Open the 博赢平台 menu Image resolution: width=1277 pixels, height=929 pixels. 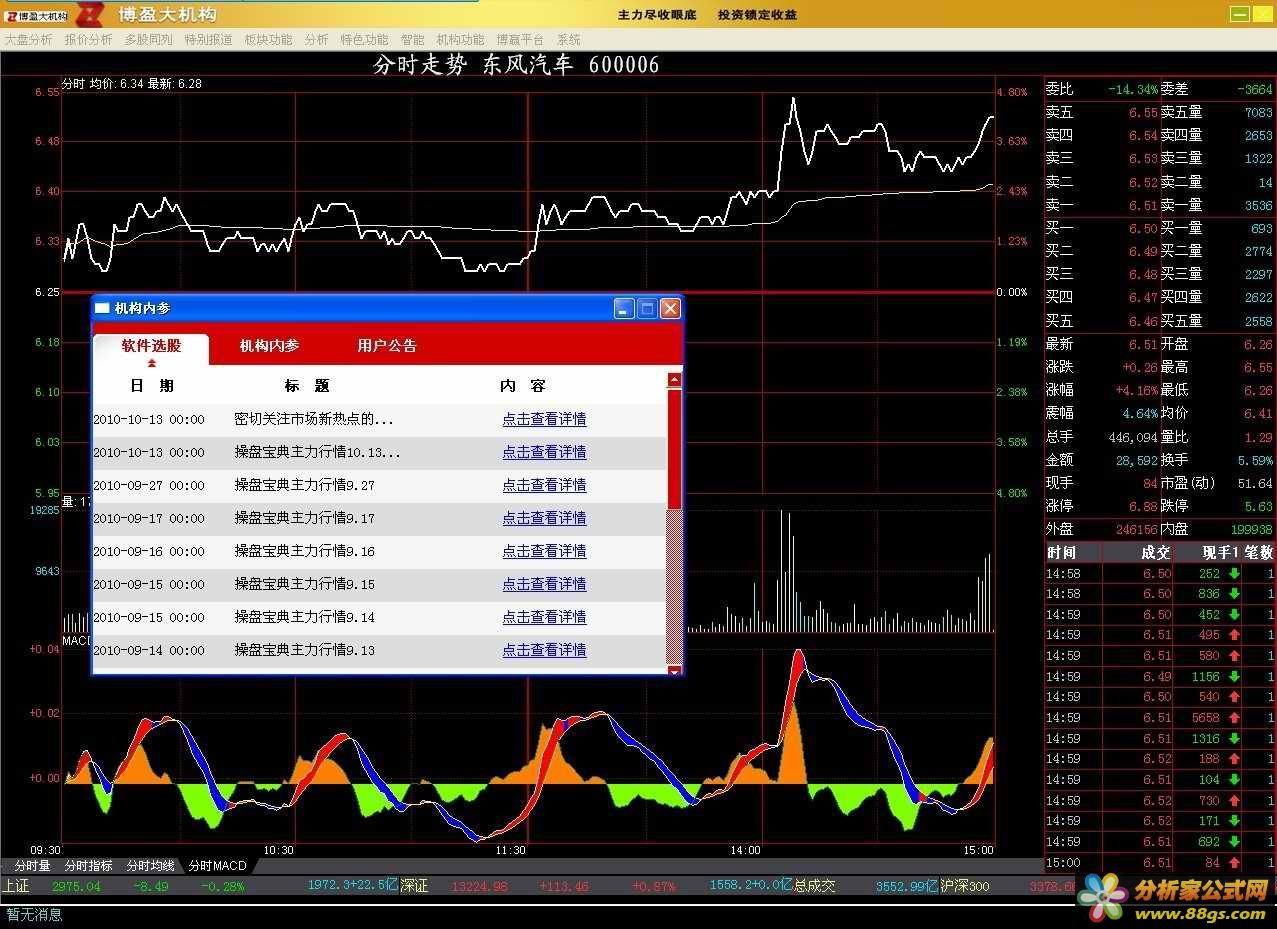(520, 40)
